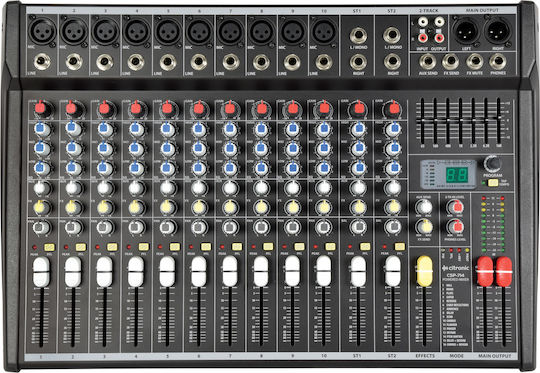
Task: Click the grey Pan knob on channel 1
Action: point(42,227)
